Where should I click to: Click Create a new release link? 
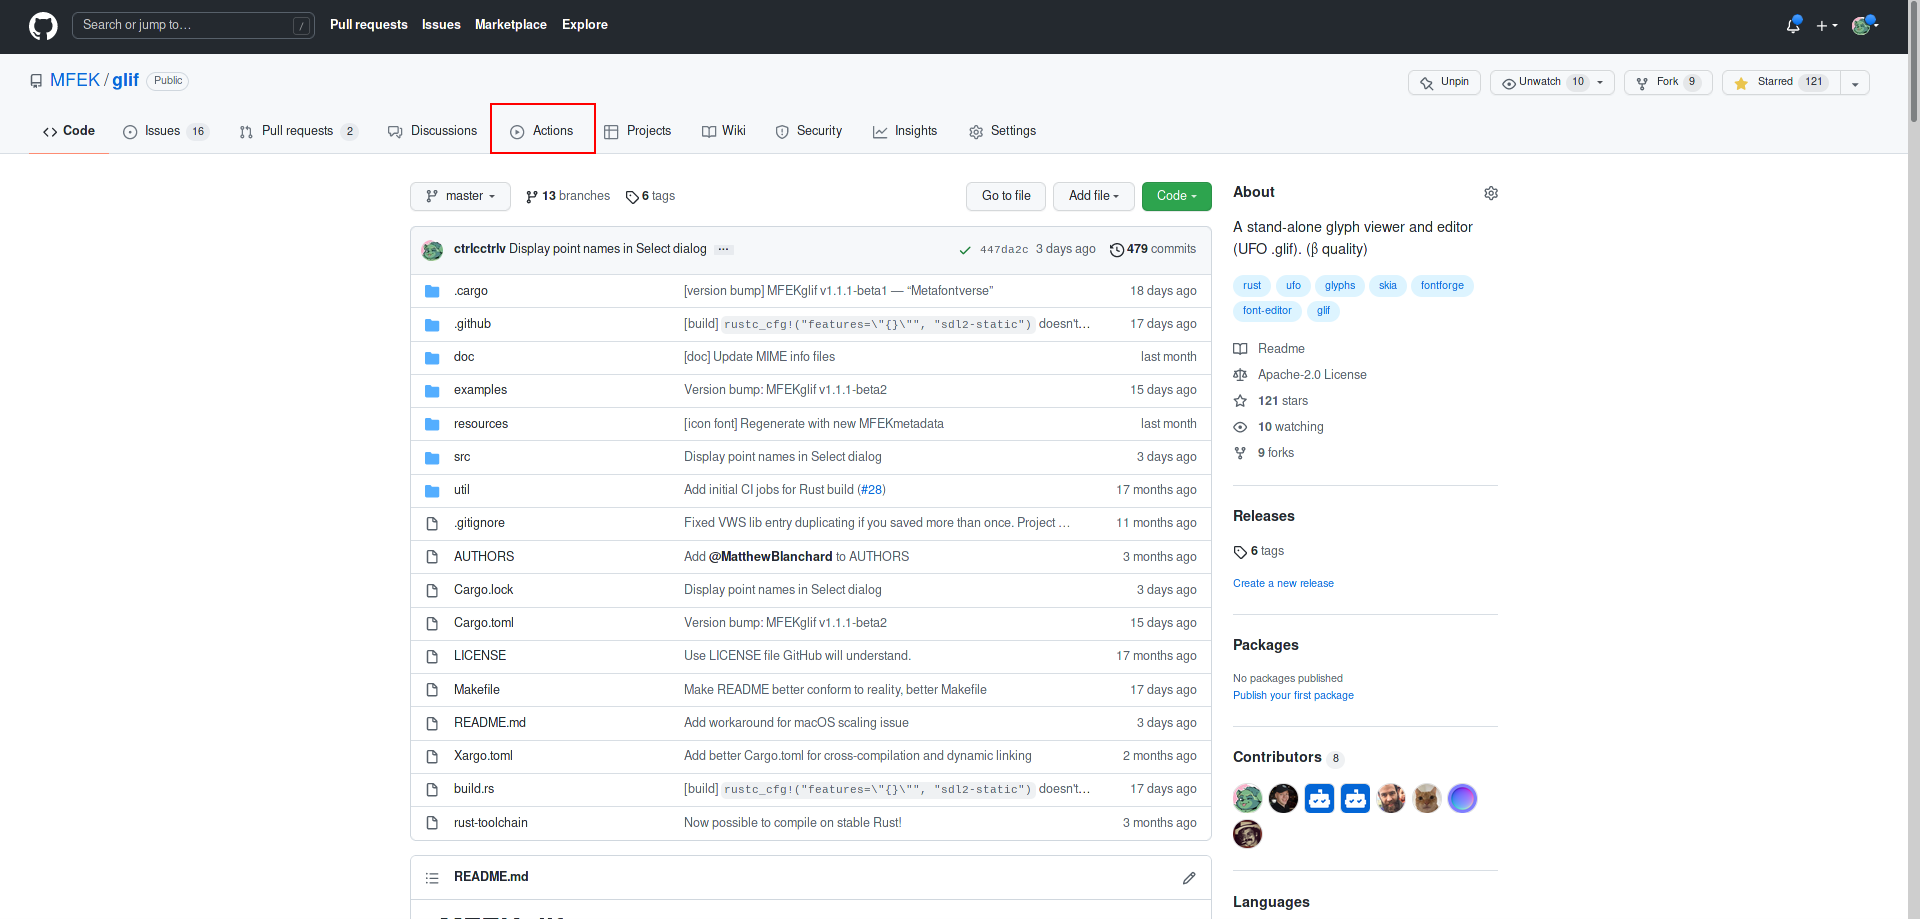(1283, 584)
